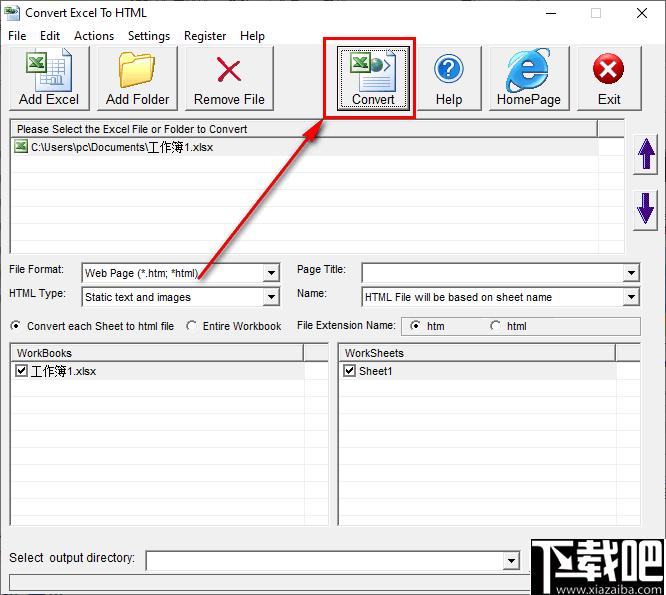The image size is (666, 595).
Task: Click the Add Excel toolbar icon
Action: [x=49, y=78]
